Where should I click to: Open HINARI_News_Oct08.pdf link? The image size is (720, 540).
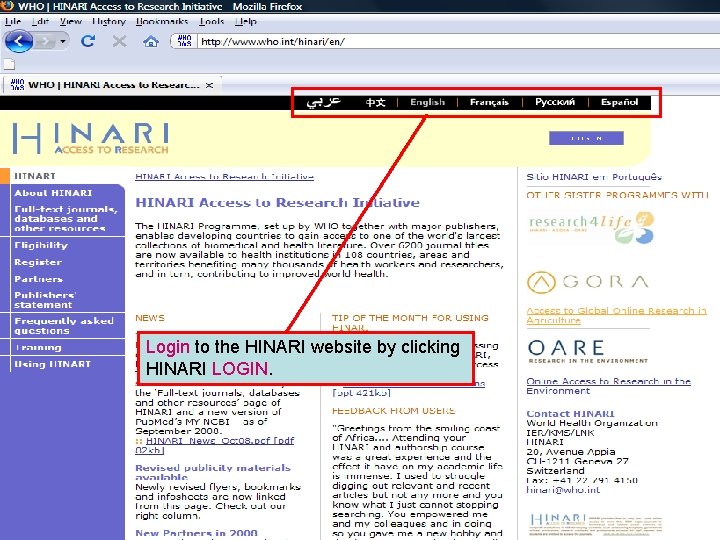coord(214,445)
